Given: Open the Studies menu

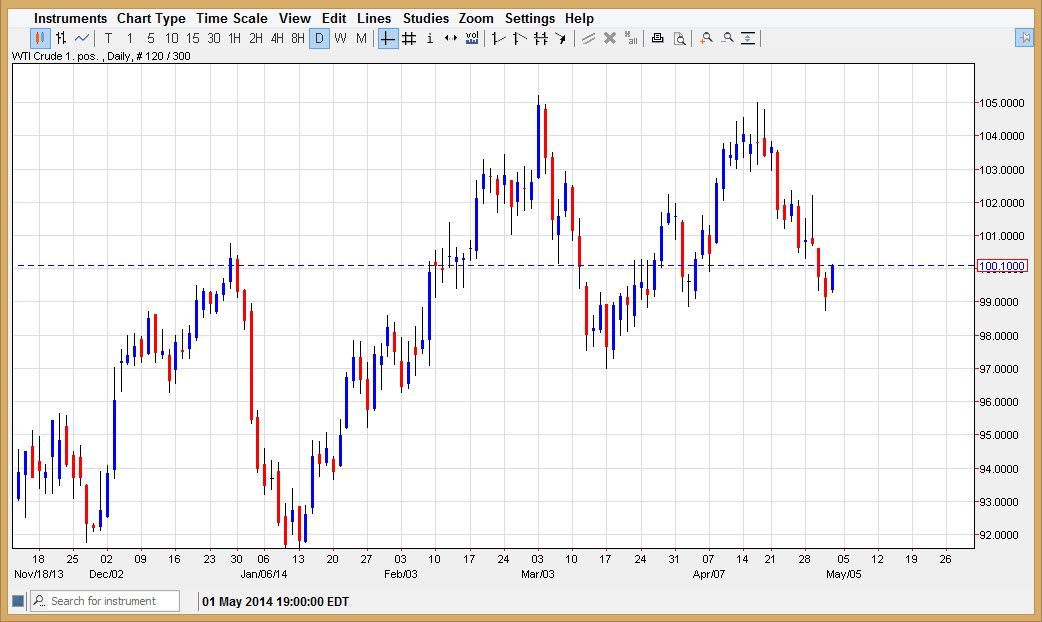Looking at the screenshot, I should point(425,18).
